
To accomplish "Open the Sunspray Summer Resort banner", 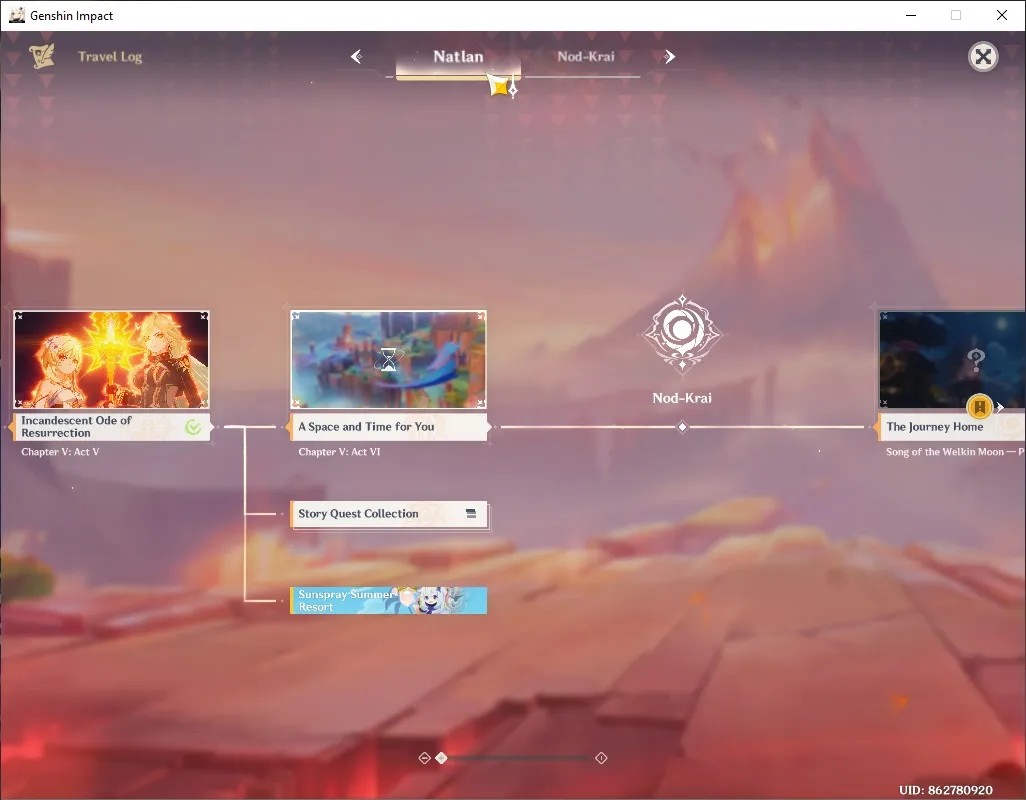I will (389, 600).
